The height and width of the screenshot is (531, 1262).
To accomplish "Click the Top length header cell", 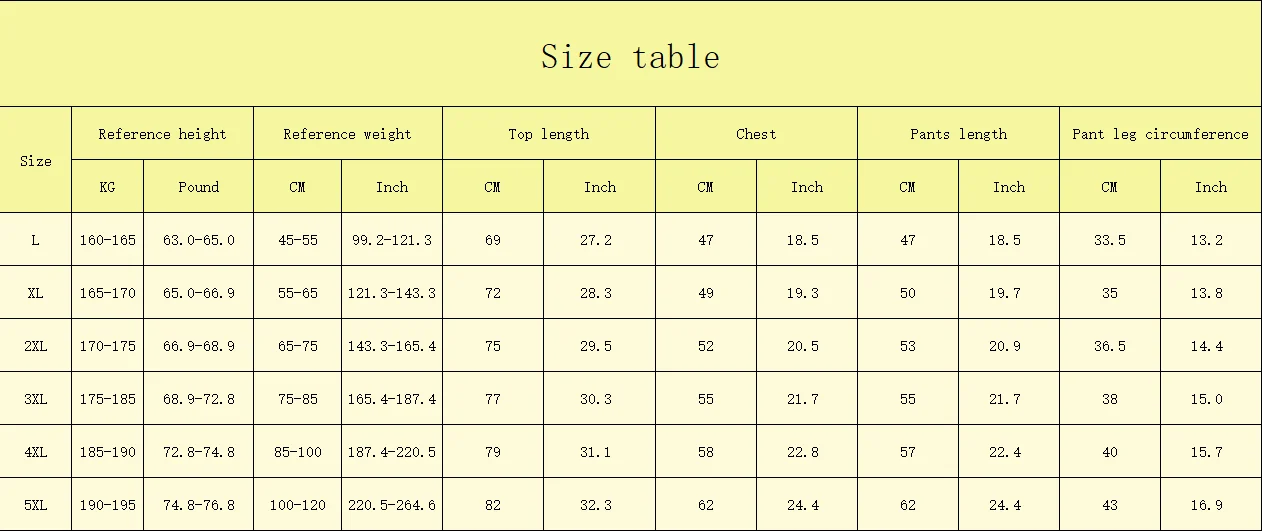I will 548,134.
